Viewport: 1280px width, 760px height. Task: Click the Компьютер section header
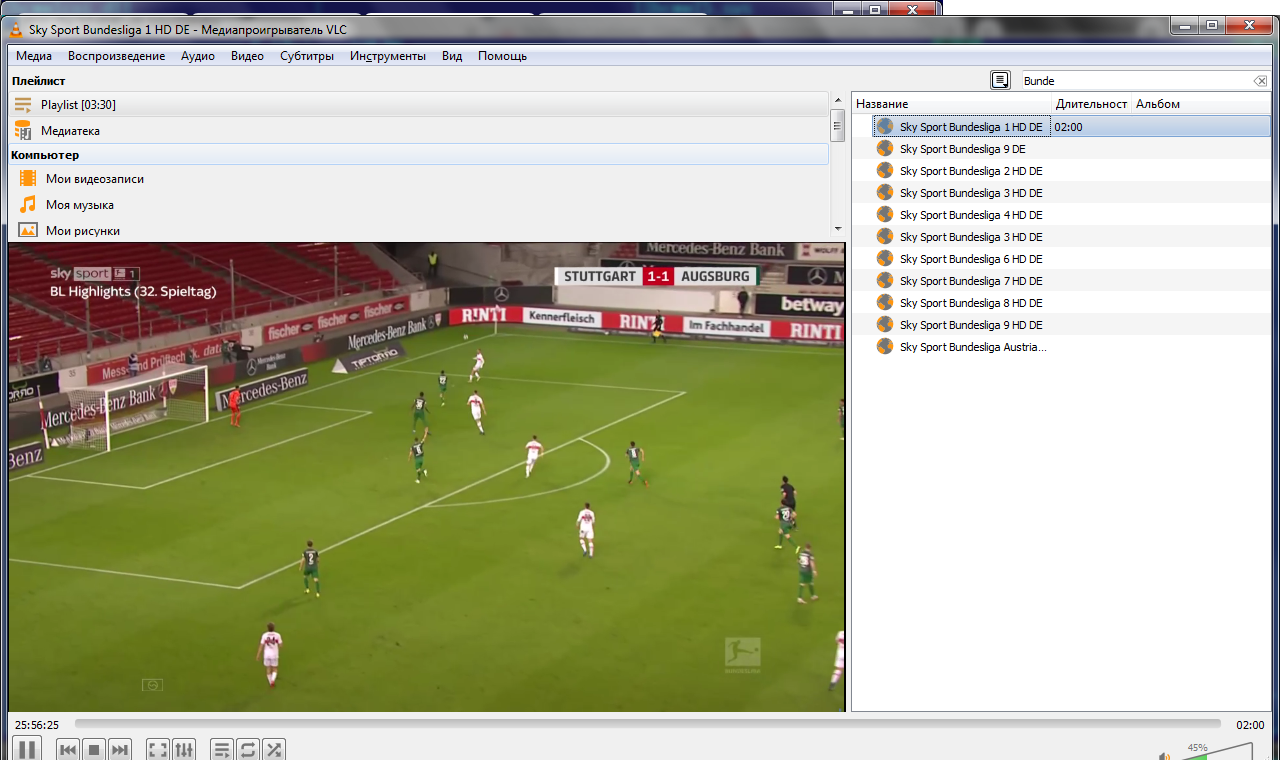coord(418,155)
